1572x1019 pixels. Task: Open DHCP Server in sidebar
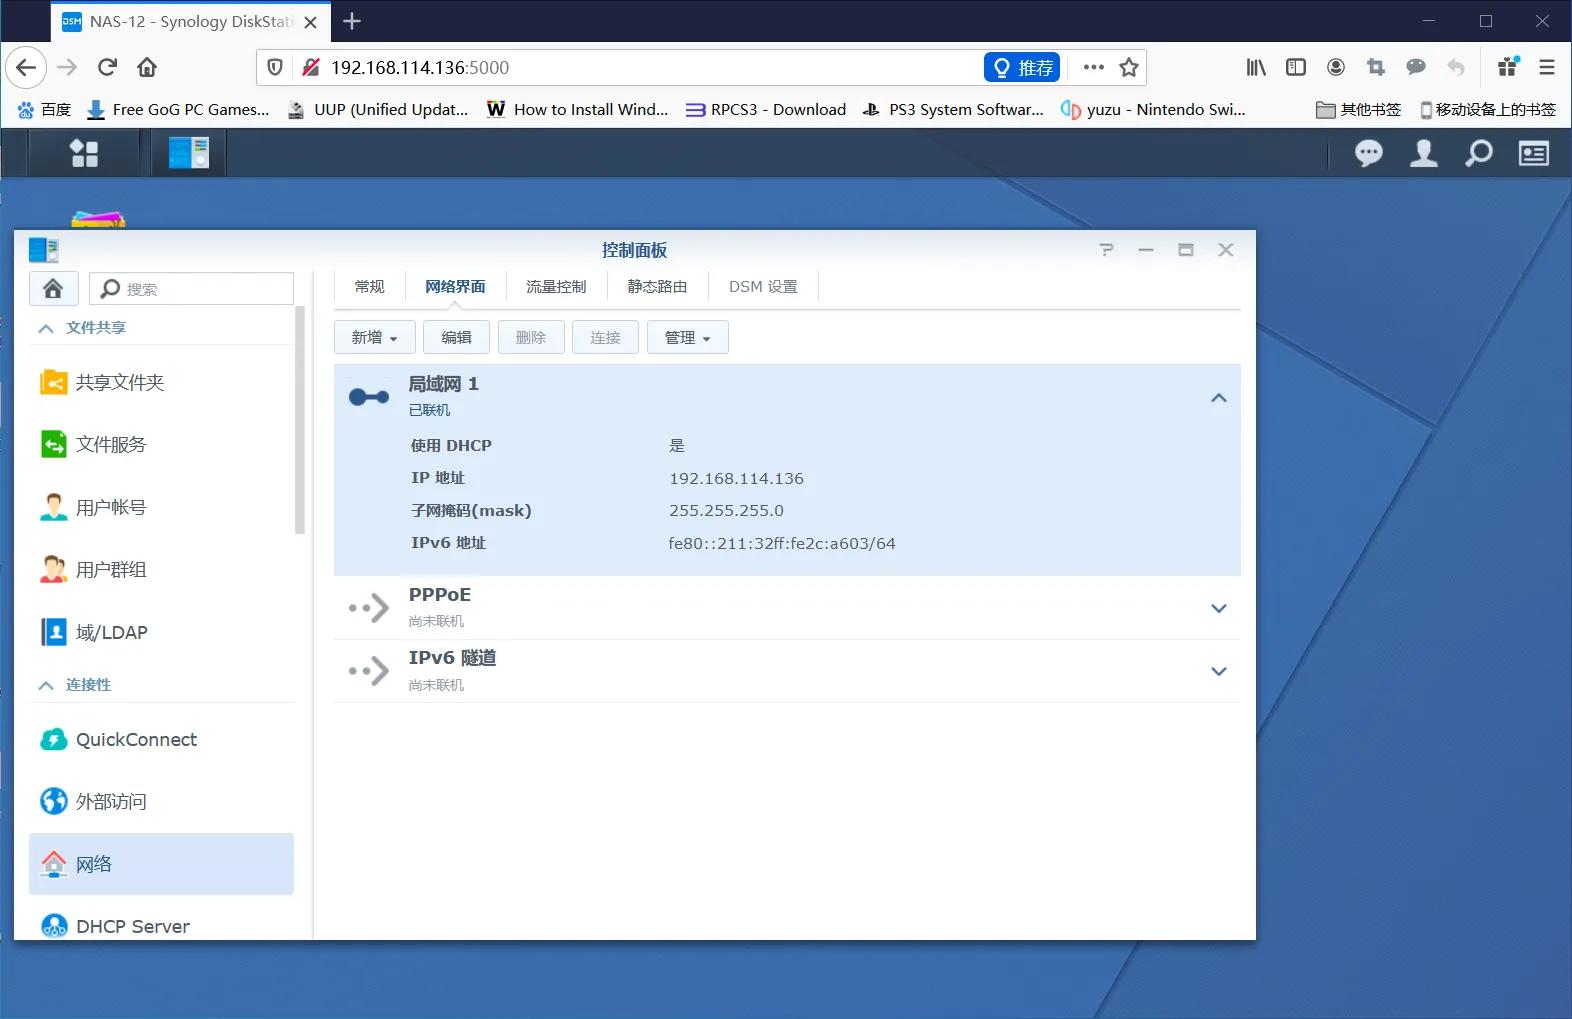pos(161,926)
